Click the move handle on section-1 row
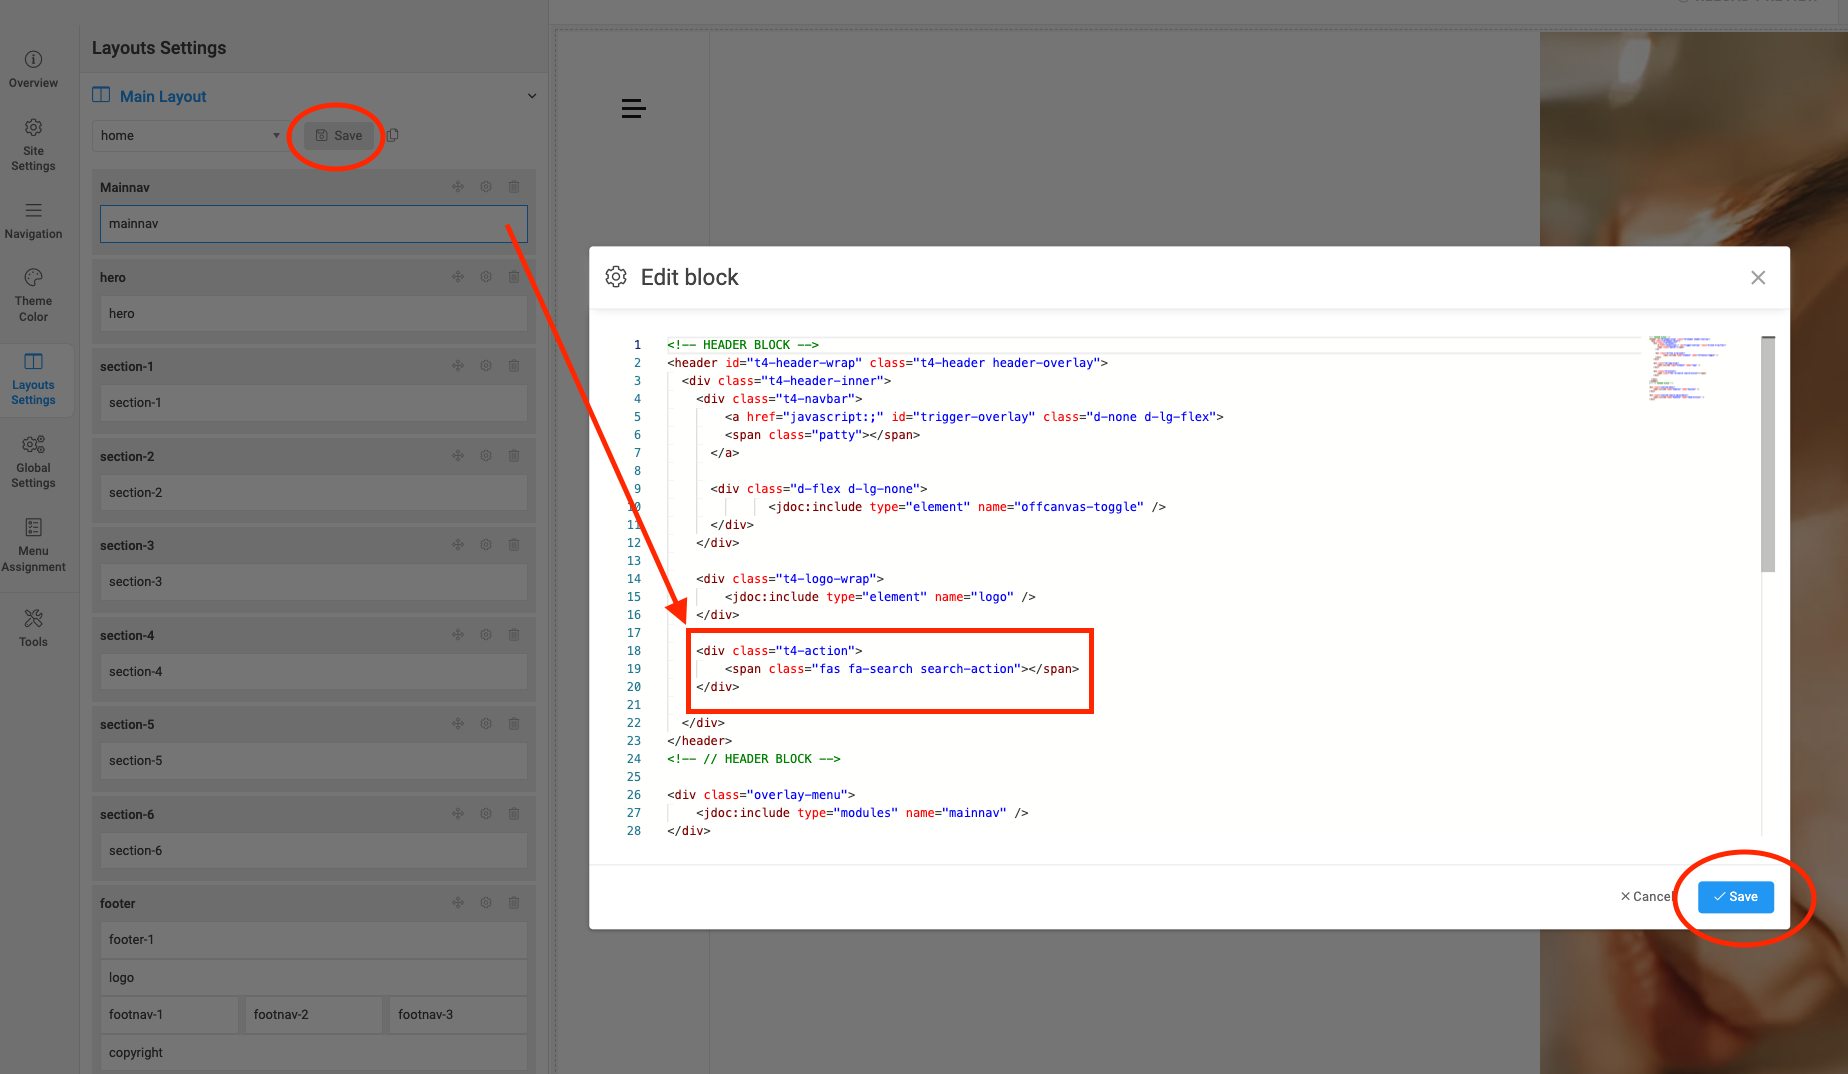 [458, 366]
